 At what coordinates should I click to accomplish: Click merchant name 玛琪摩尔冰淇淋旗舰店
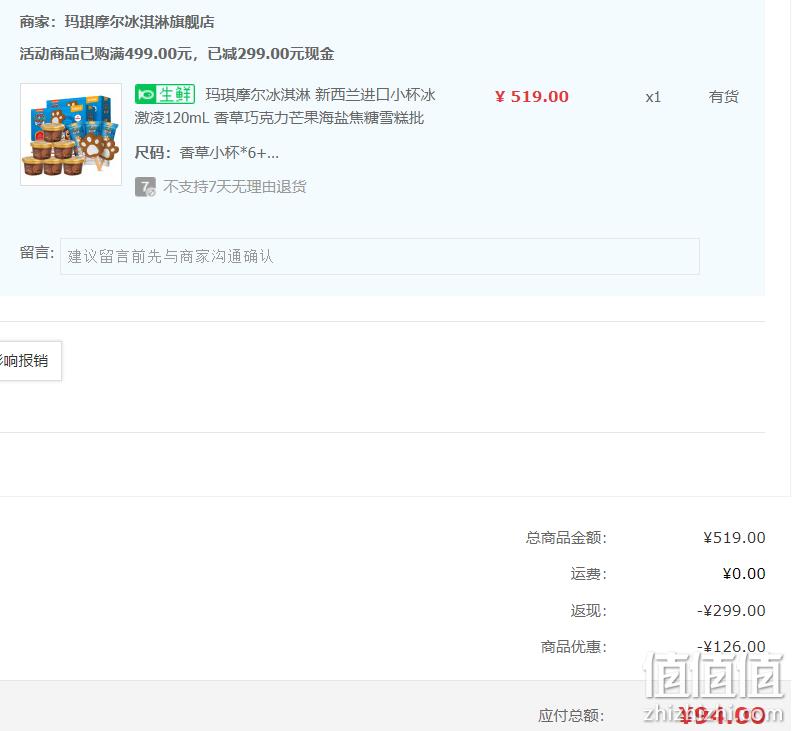coord(140,22)
